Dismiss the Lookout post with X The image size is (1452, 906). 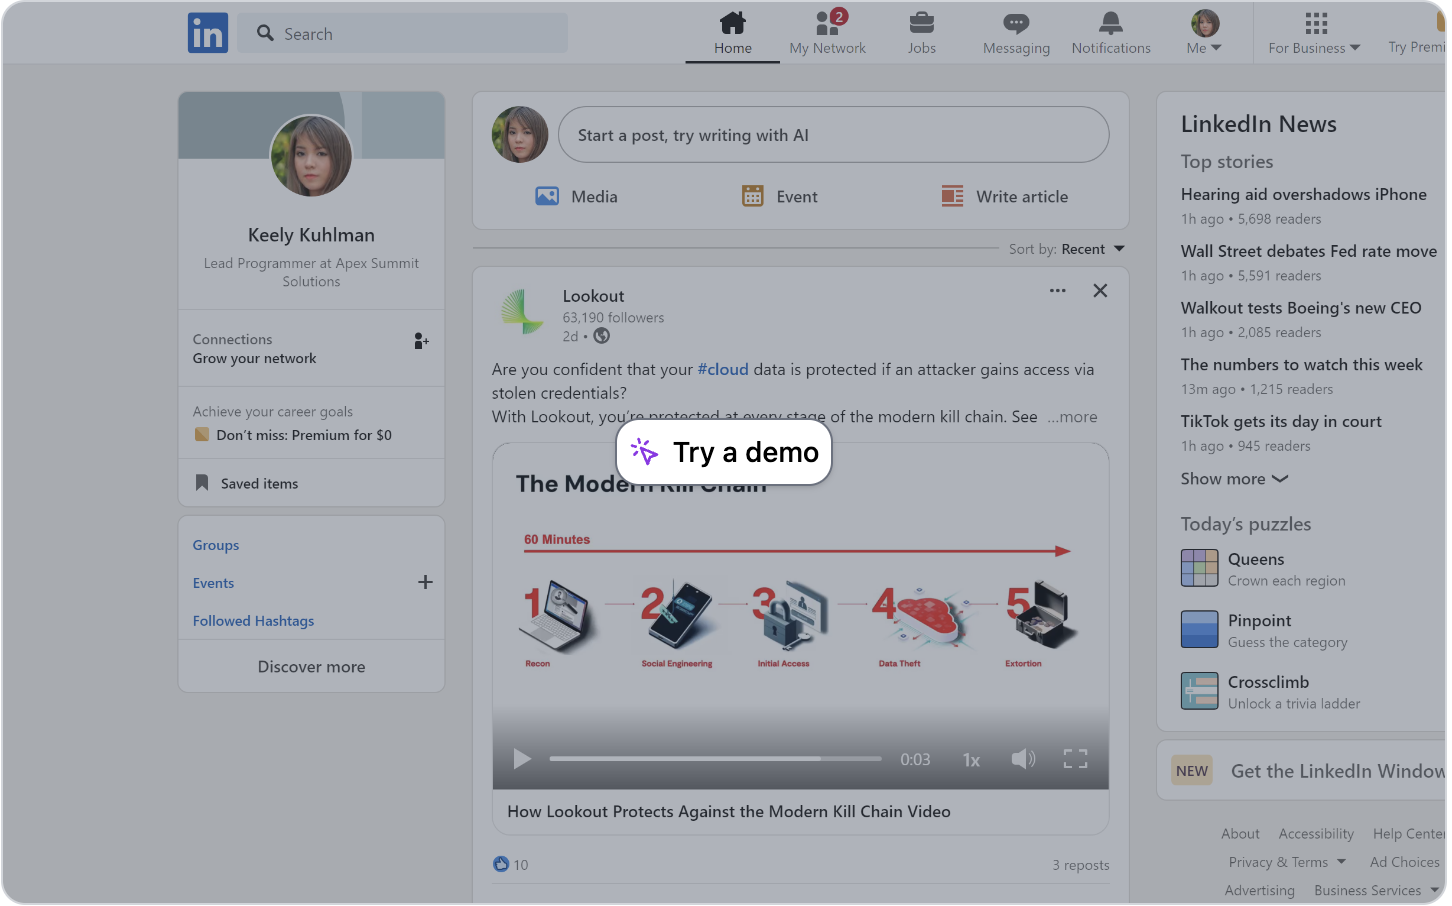pyautogui.click(x=1100, y=291)
